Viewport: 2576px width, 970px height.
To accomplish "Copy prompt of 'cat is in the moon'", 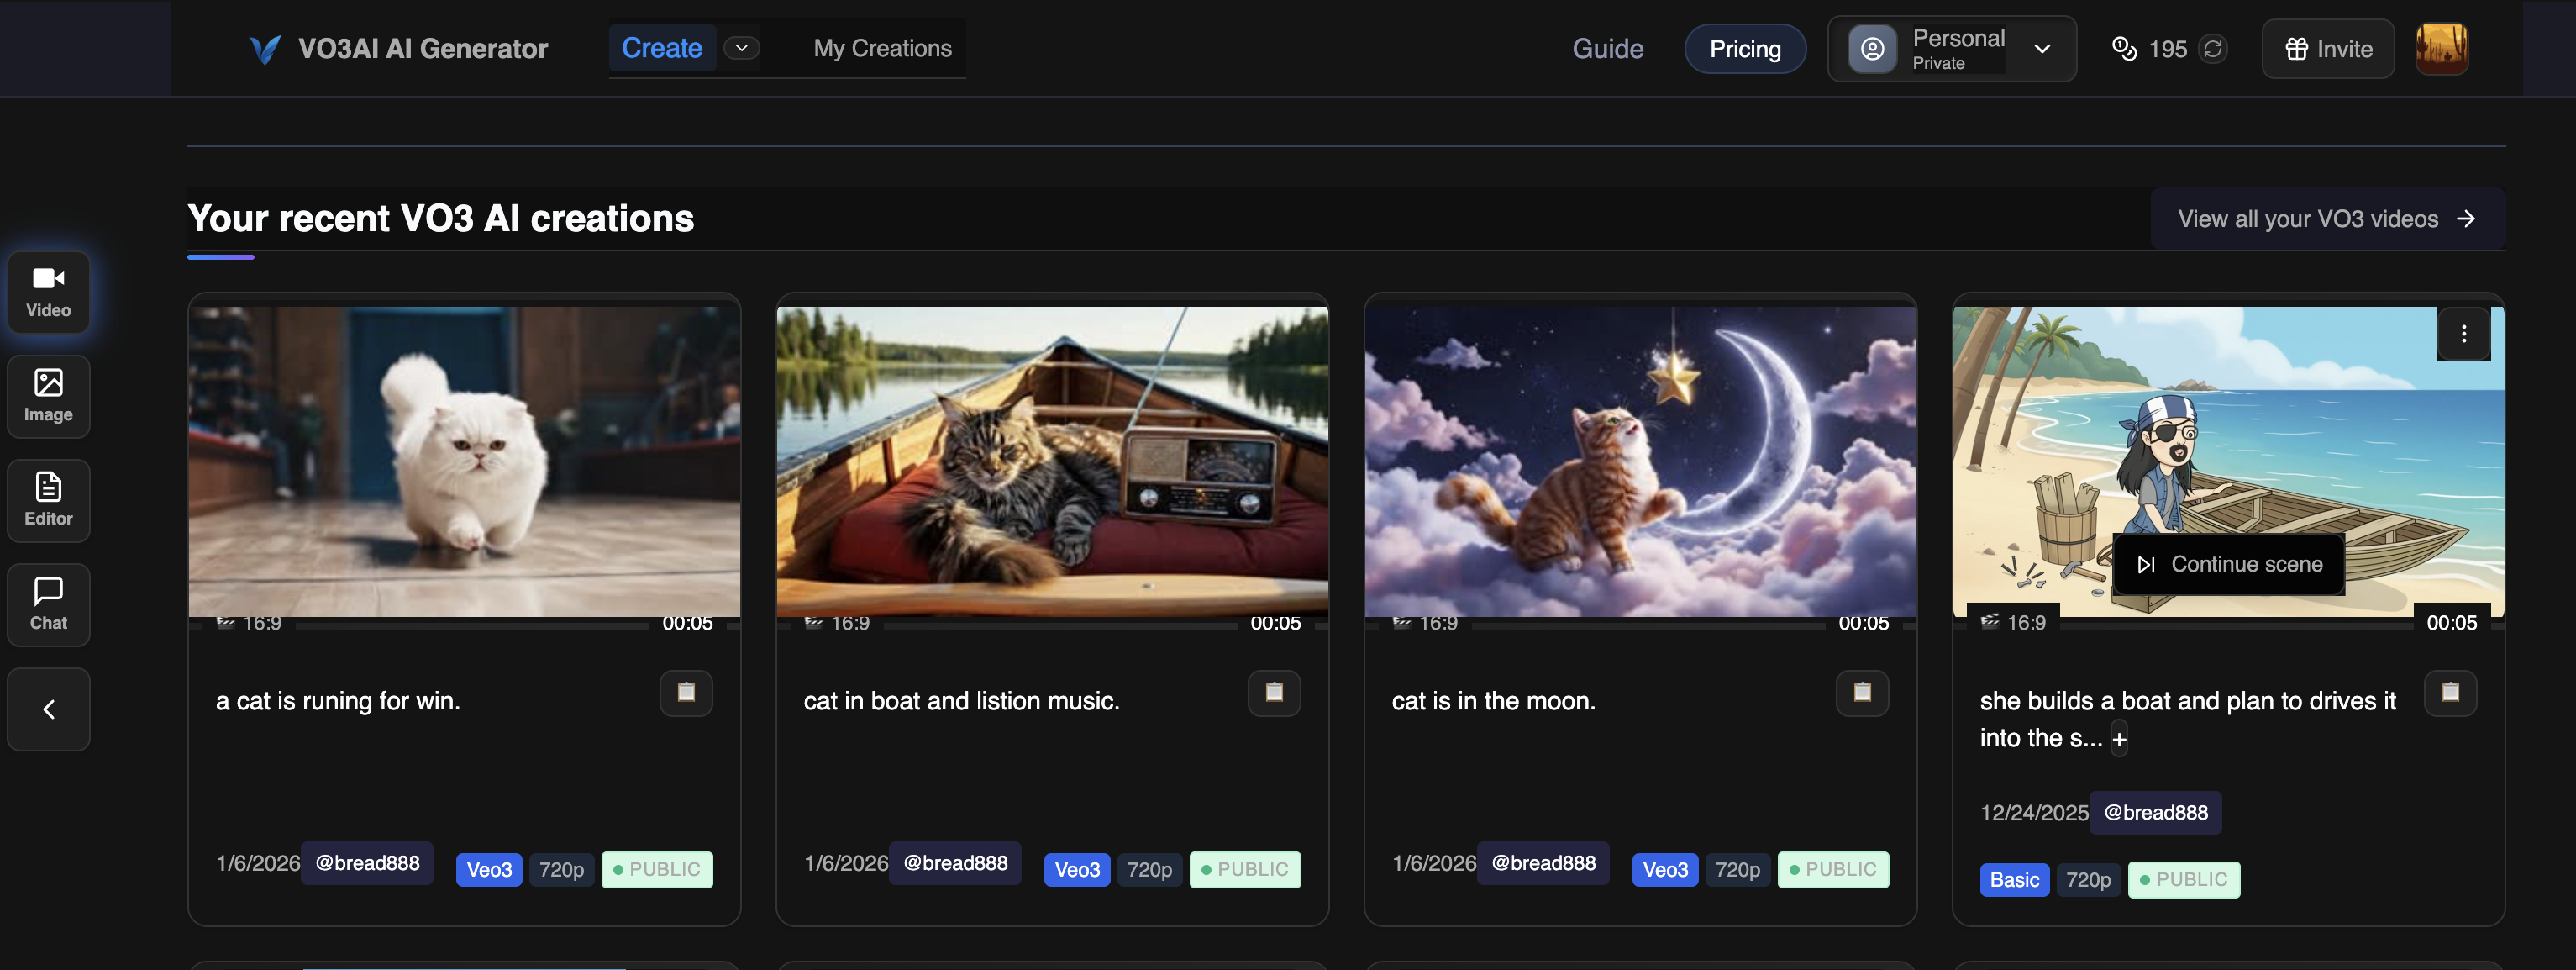I will coord(1862,692).
